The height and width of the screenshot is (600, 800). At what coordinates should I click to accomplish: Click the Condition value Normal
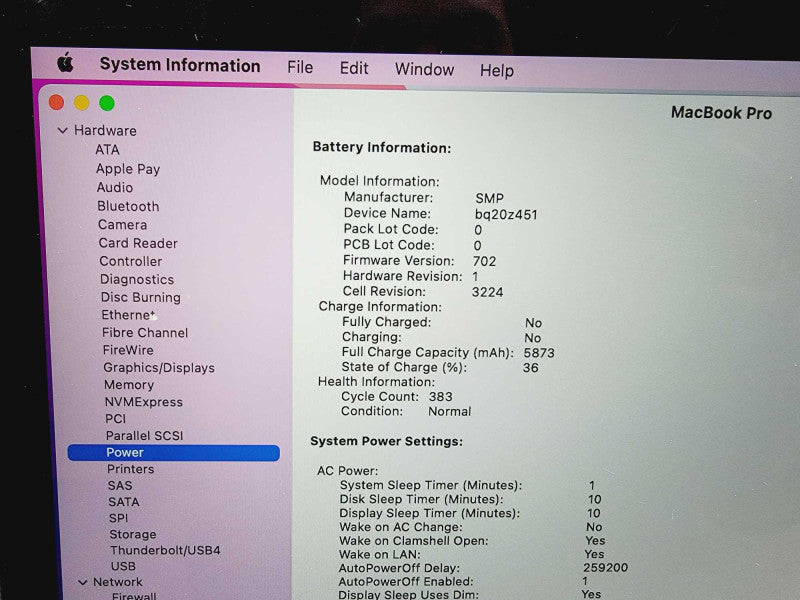click(449, 411)
